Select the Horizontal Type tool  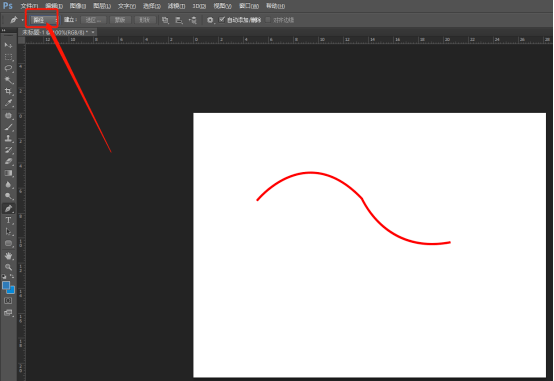[x=8, y=220]
